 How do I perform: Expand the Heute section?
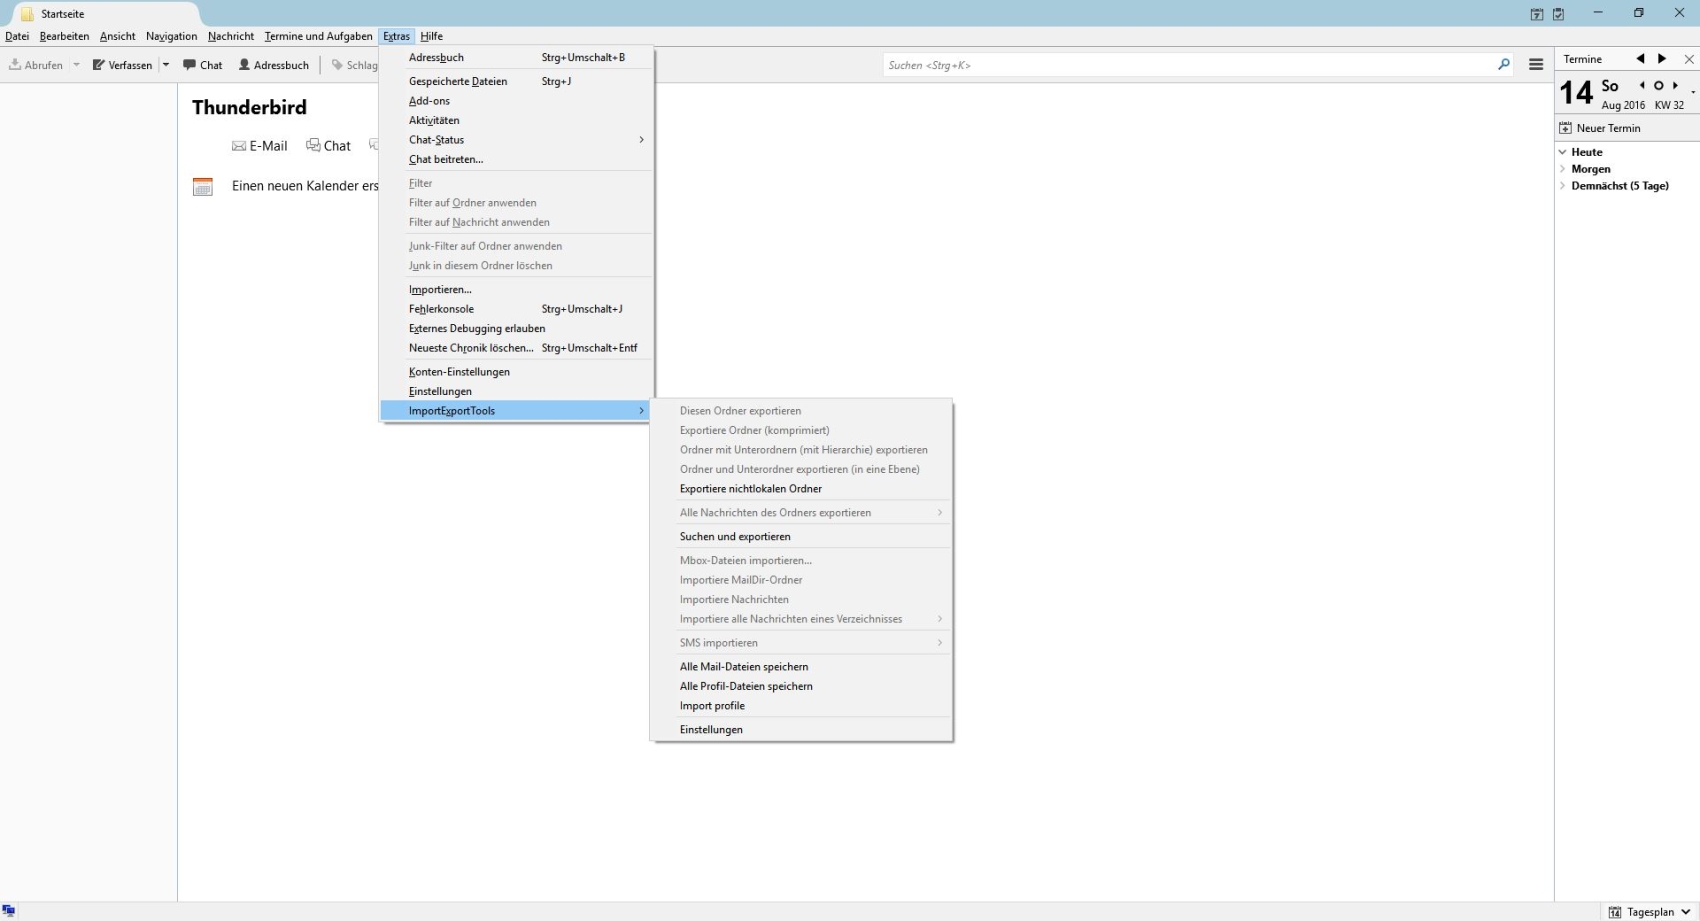[1563, 152]
